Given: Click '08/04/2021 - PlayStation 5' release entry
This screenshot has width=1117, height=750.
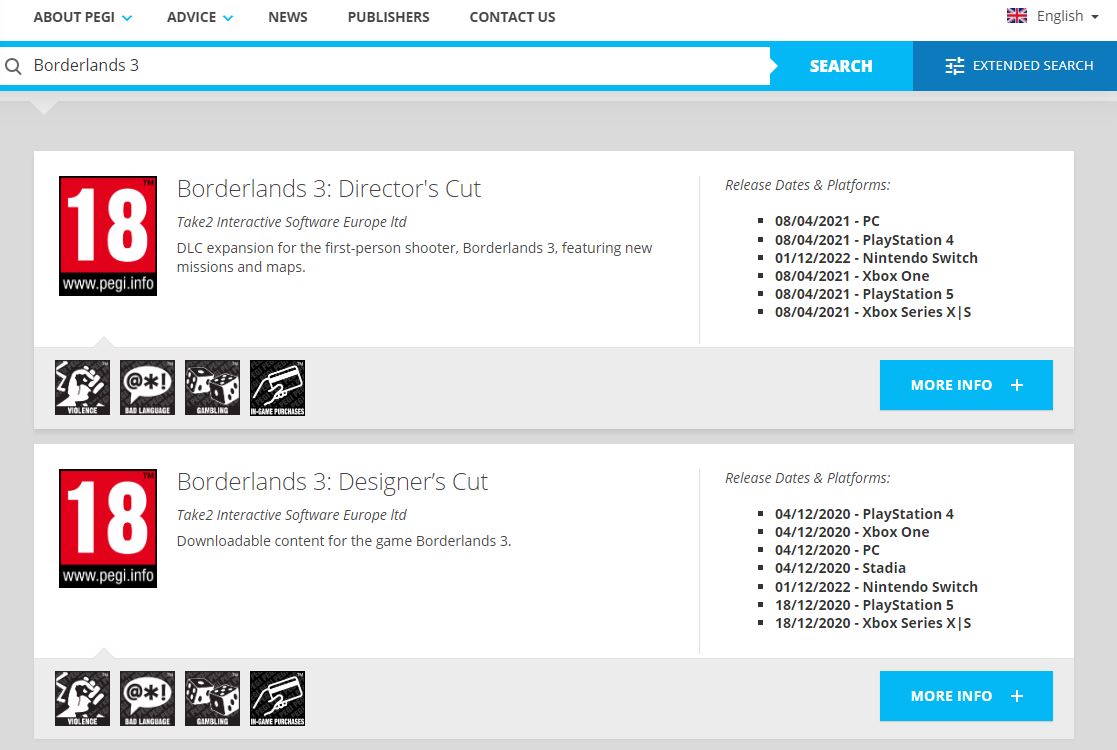Looking at the screenshot, I should (864, 294).
